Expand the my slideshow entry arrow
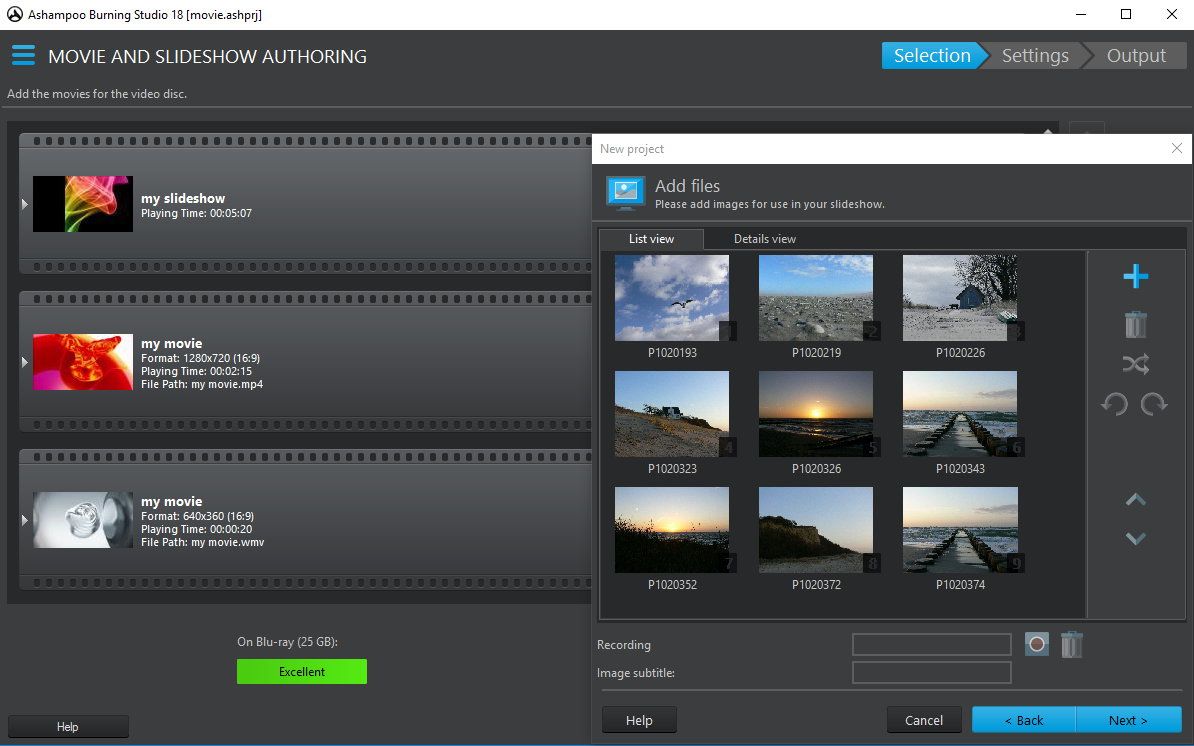The image size is (1194, 746). [x=25, y=204]
